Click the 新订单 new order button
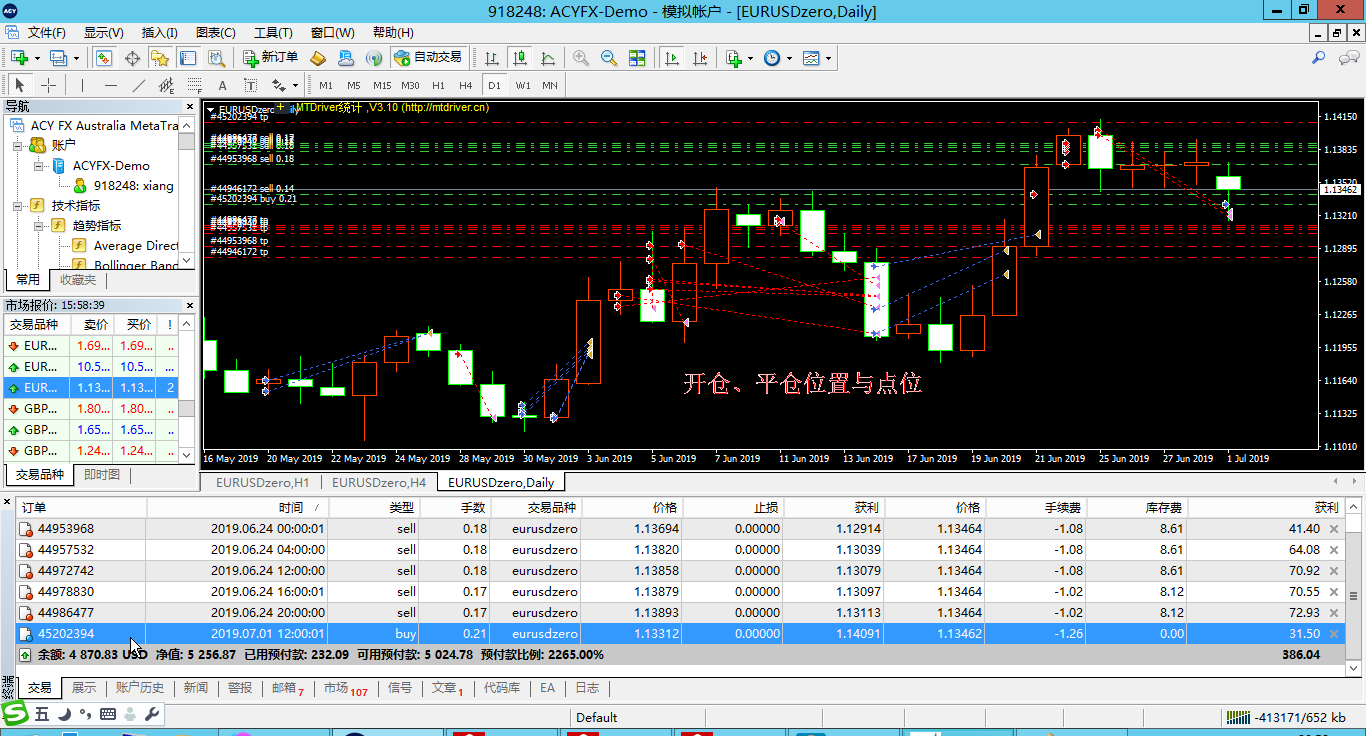Viewport: 1366px width, 736px height. (270, 58)
